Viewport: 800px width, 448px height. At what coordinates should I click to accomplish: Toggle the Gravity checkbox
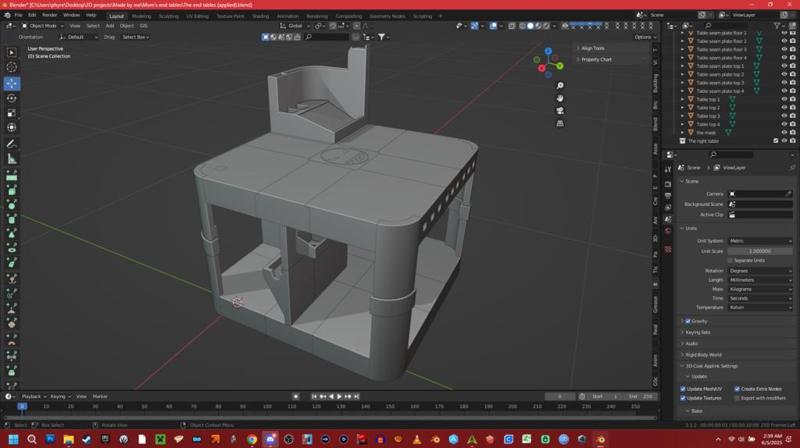point(688,321)
